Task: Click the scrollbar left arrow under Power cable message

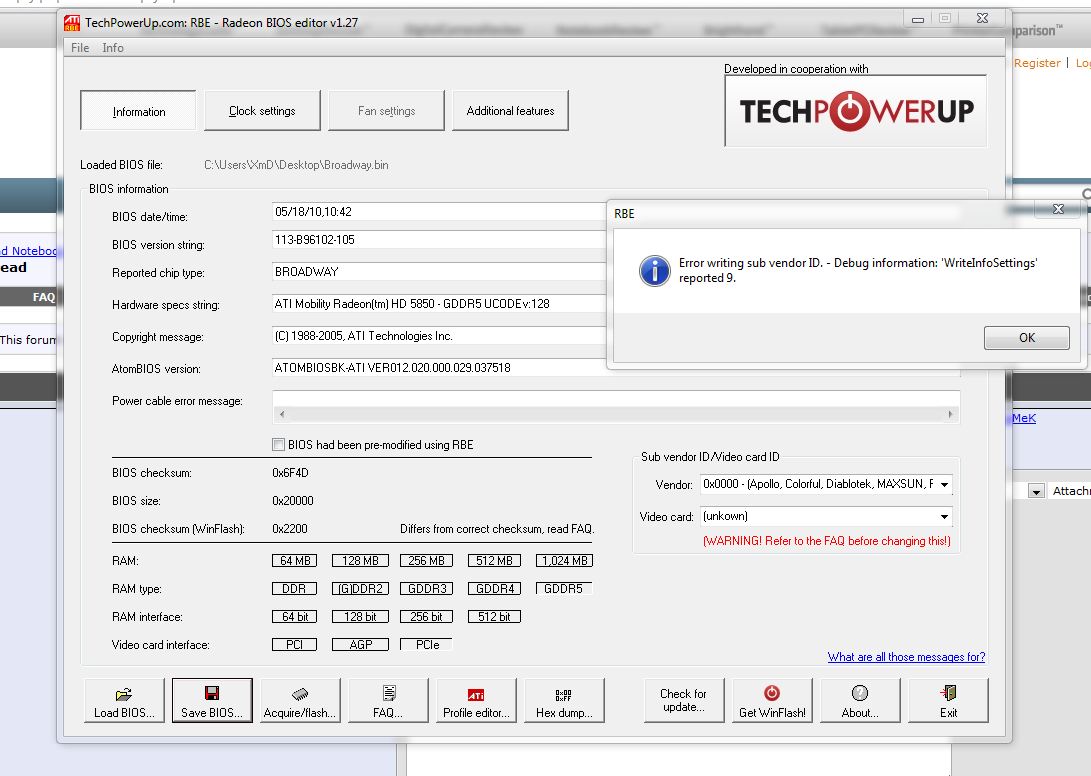Action: pos(281,414)
